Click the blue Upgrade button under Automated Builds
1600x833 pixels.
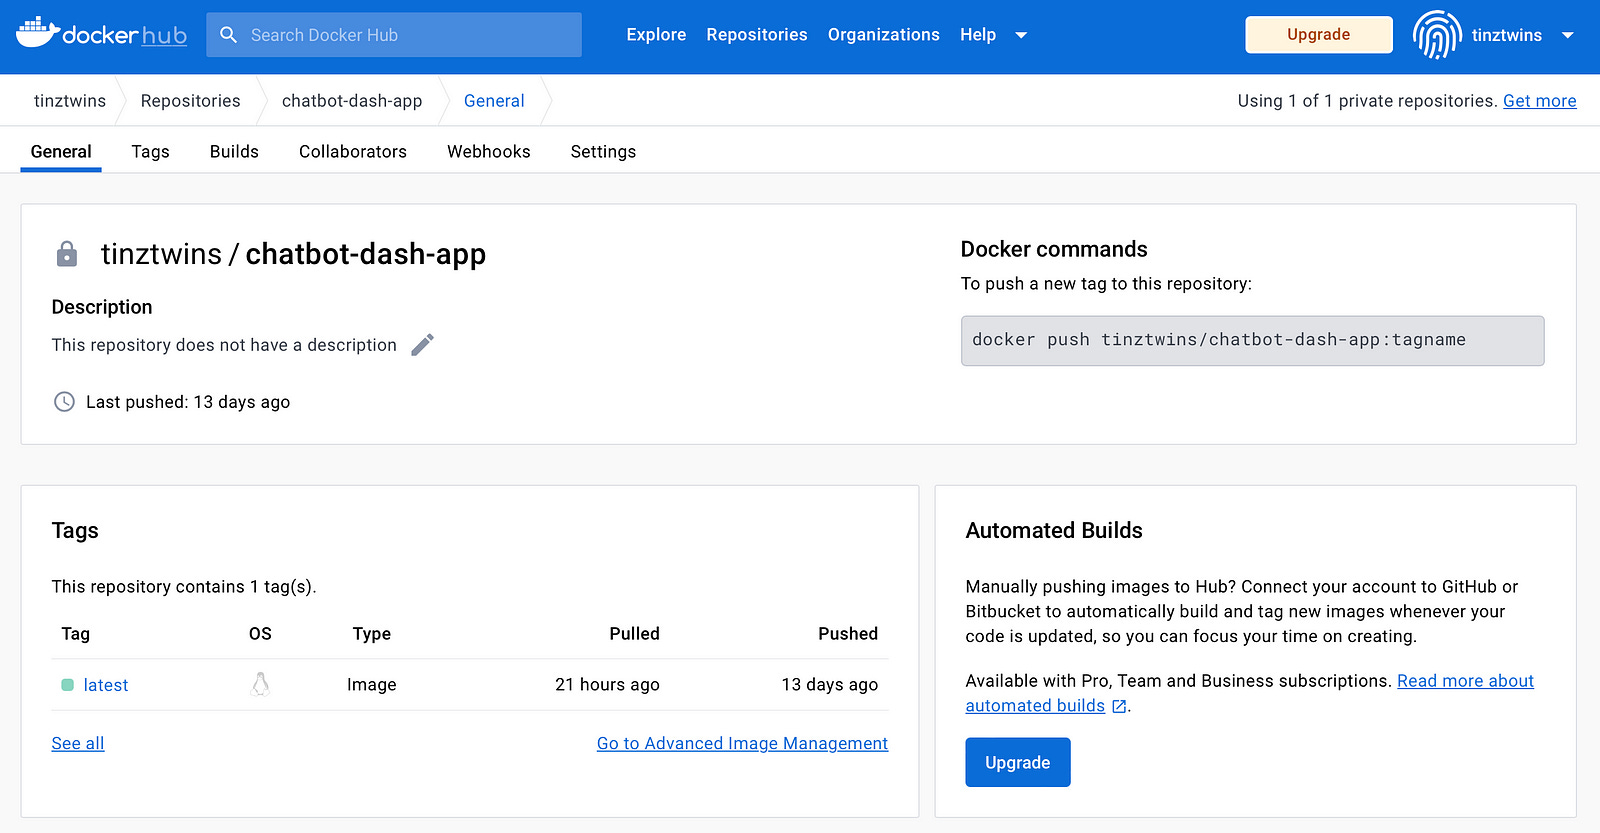coord(1018,762)
